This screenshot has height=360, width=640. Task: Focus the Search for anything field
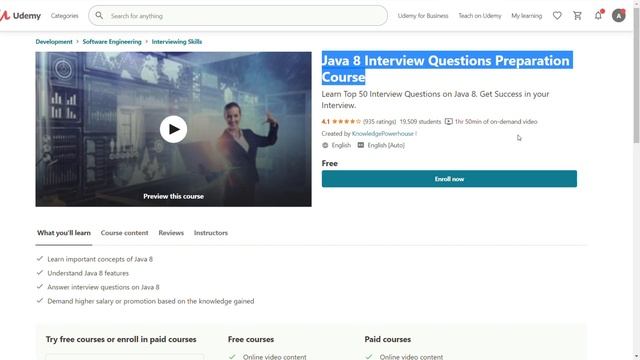coord(238,16)
